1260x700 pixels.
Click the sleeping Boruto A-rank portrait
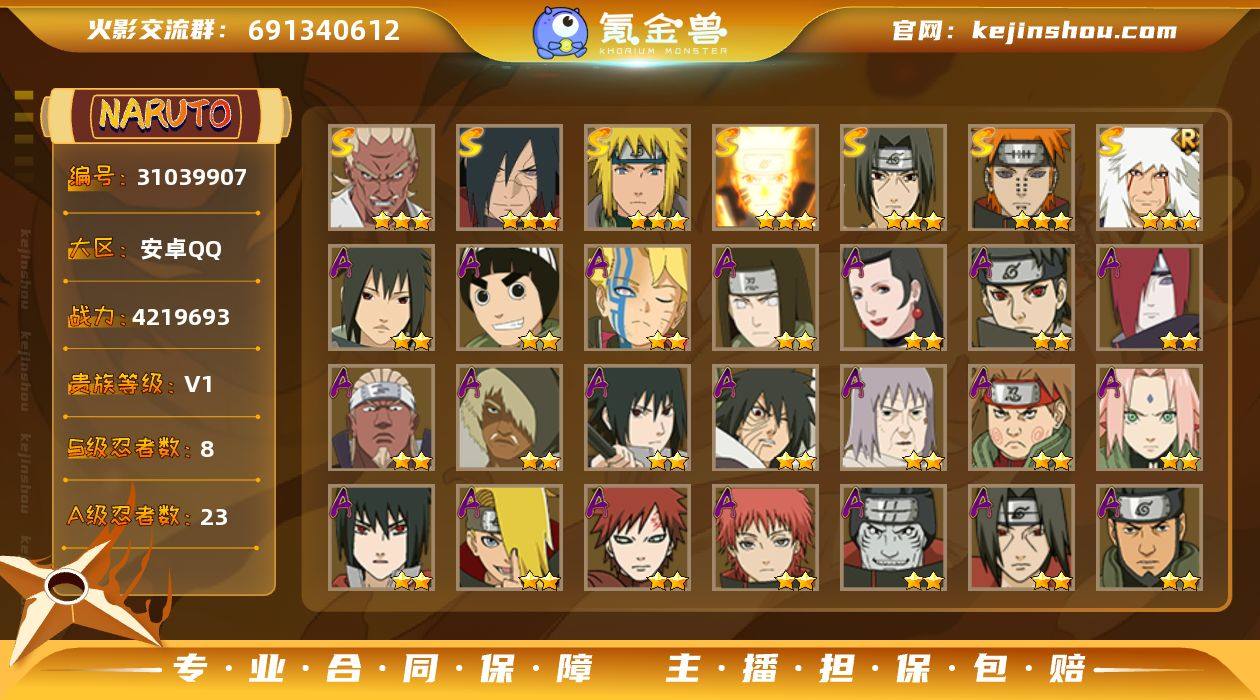tap(637, 297)
